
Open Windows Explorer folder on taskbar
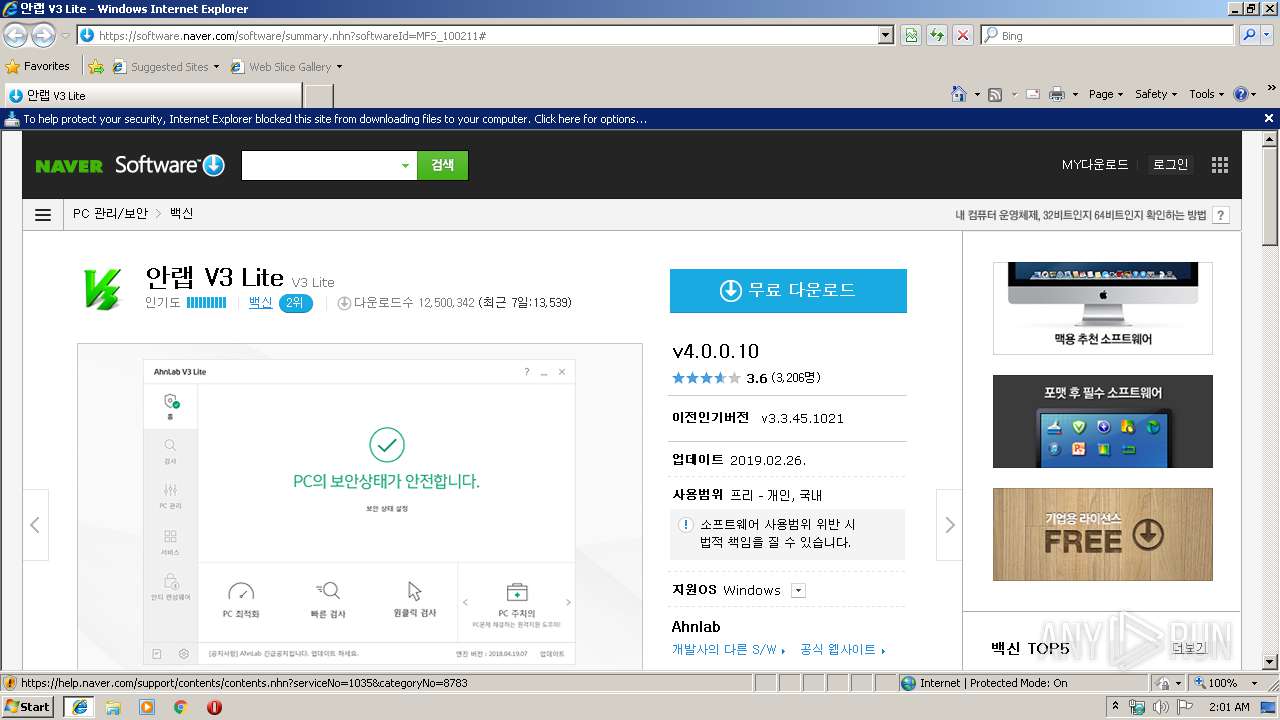pyautogui.click(x=113, y=707)
